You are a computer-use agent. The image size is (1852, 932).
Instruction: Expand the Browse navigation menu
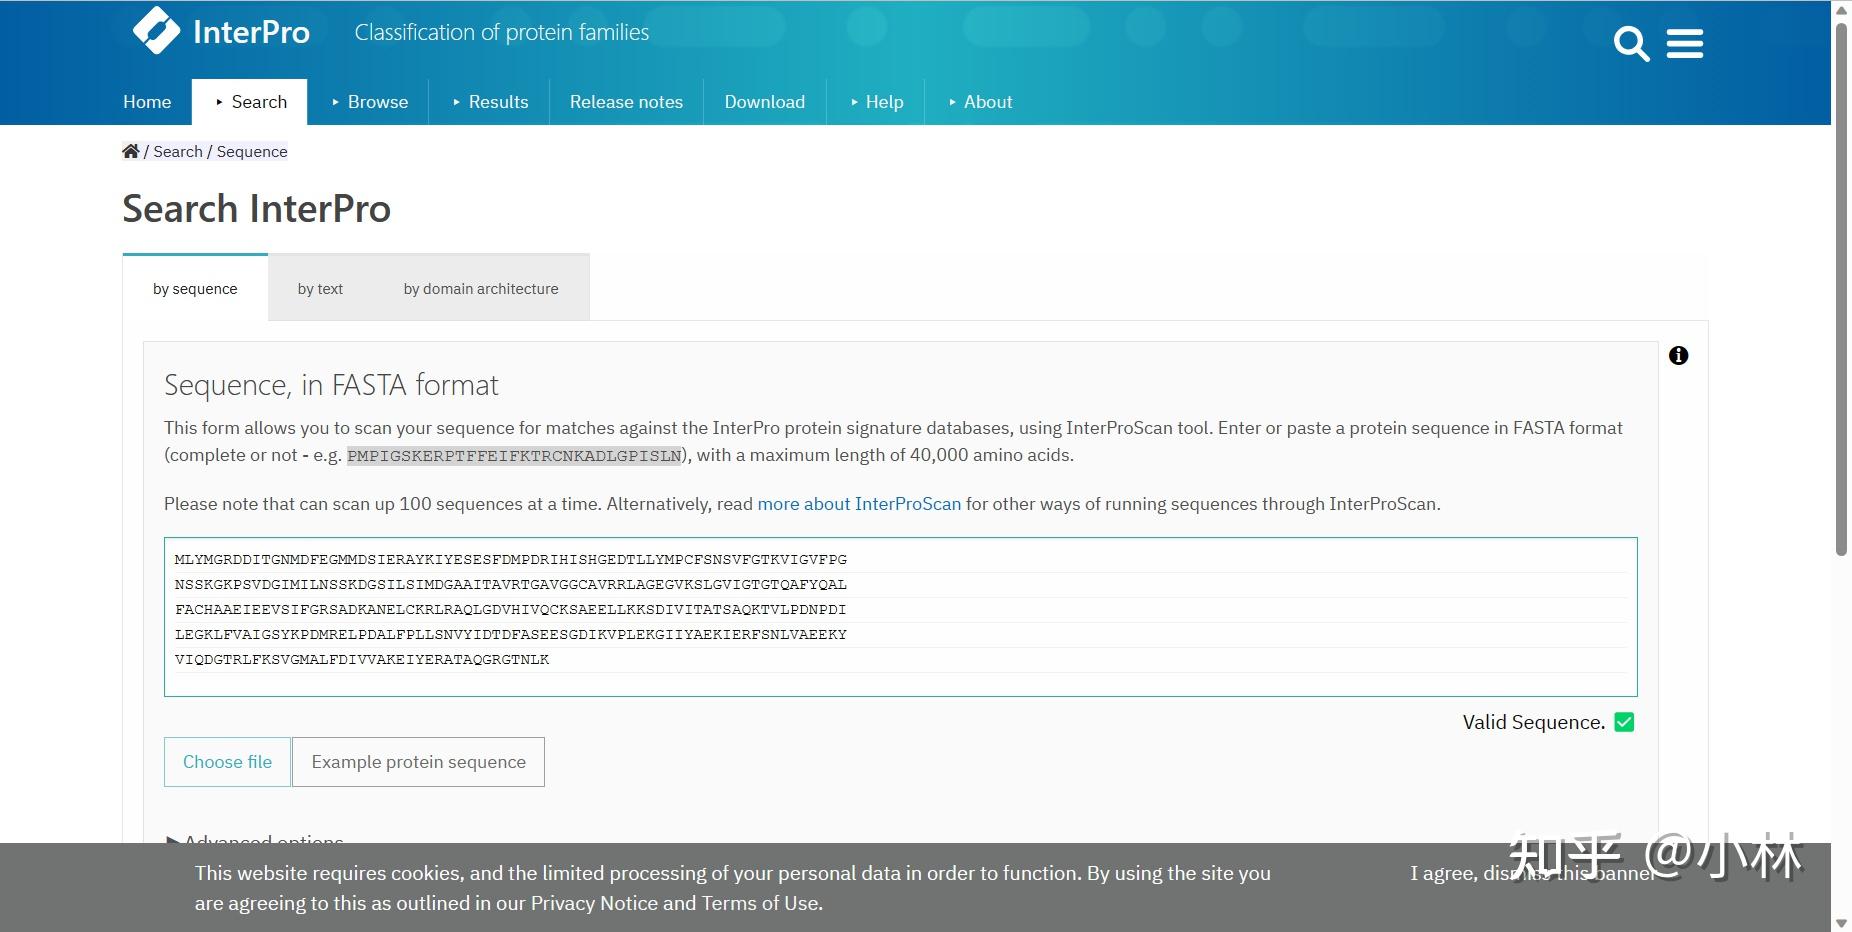coord(369,102)
